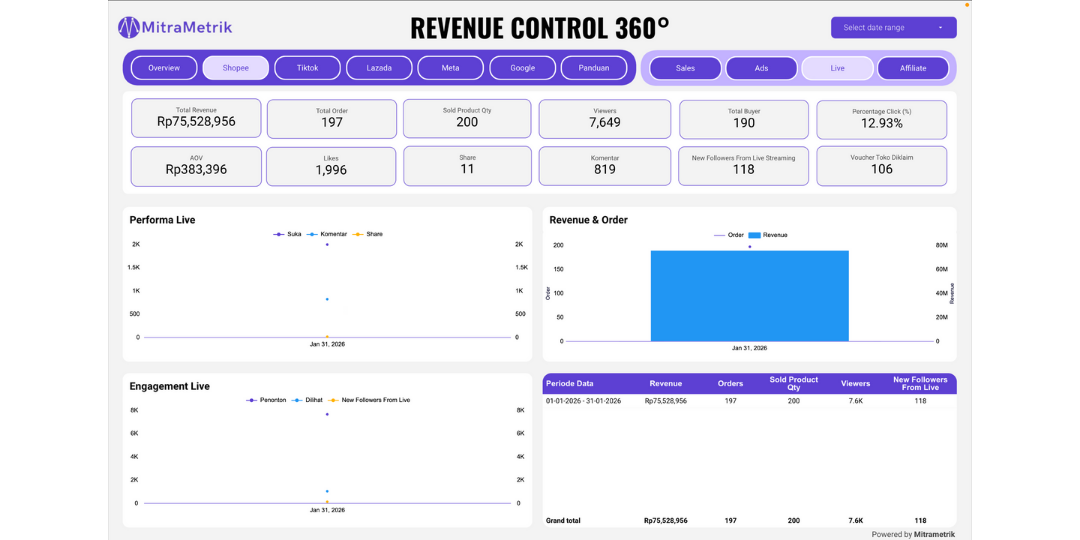This screenshot has width=1080, height=540.
Task: Open the Select date range dropdown
Action: [x=893, y=28]
